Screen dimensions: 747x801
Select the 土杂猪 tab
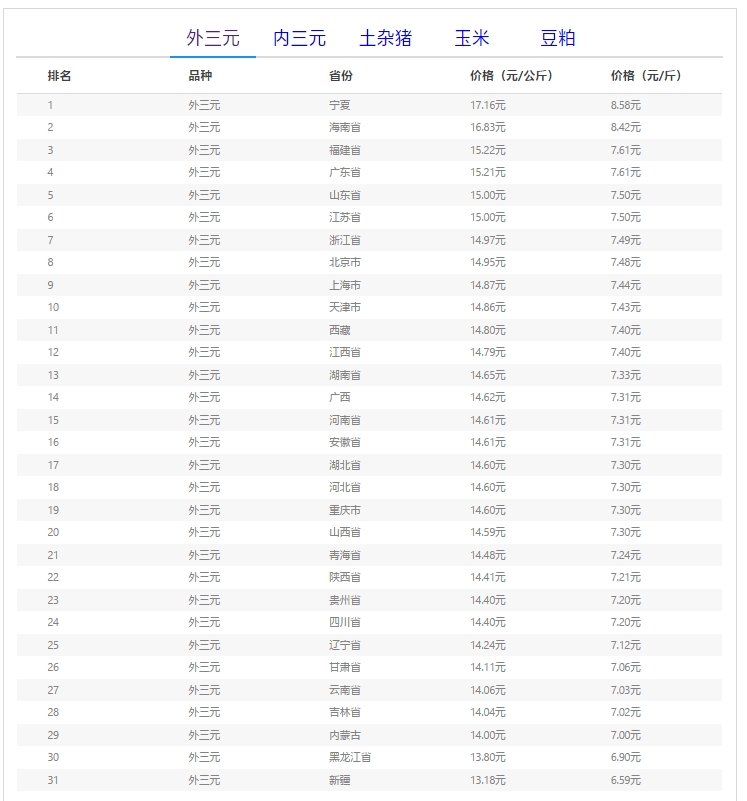pos(385,38)
